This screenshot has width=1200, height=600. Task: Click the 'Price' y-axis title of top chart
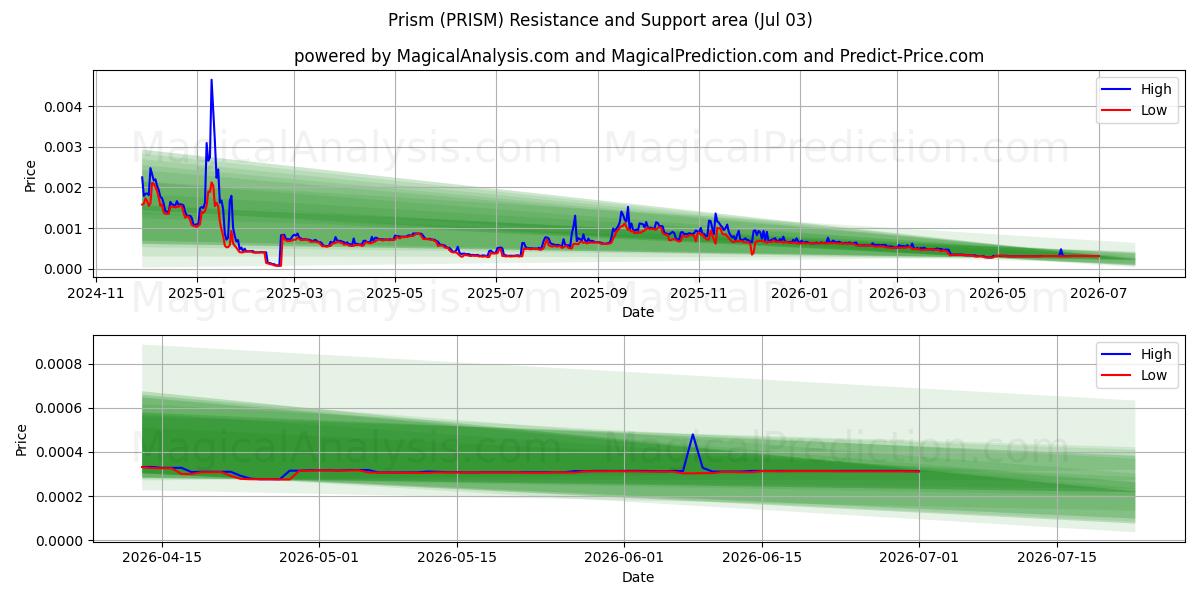[30, 176]
